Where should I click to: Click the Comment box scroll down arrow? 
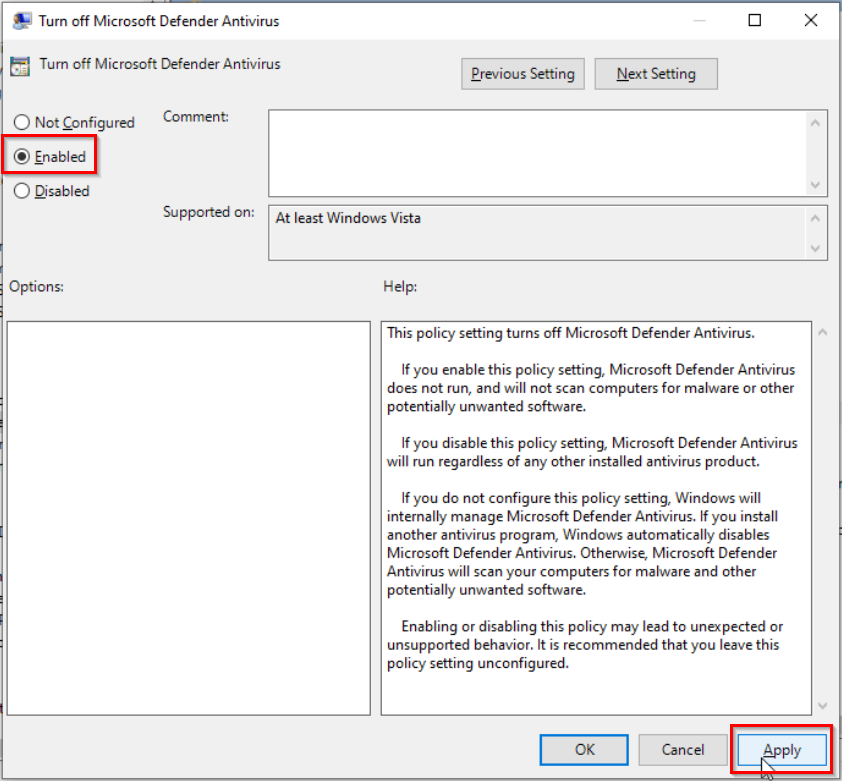click(x=815, y=185)
